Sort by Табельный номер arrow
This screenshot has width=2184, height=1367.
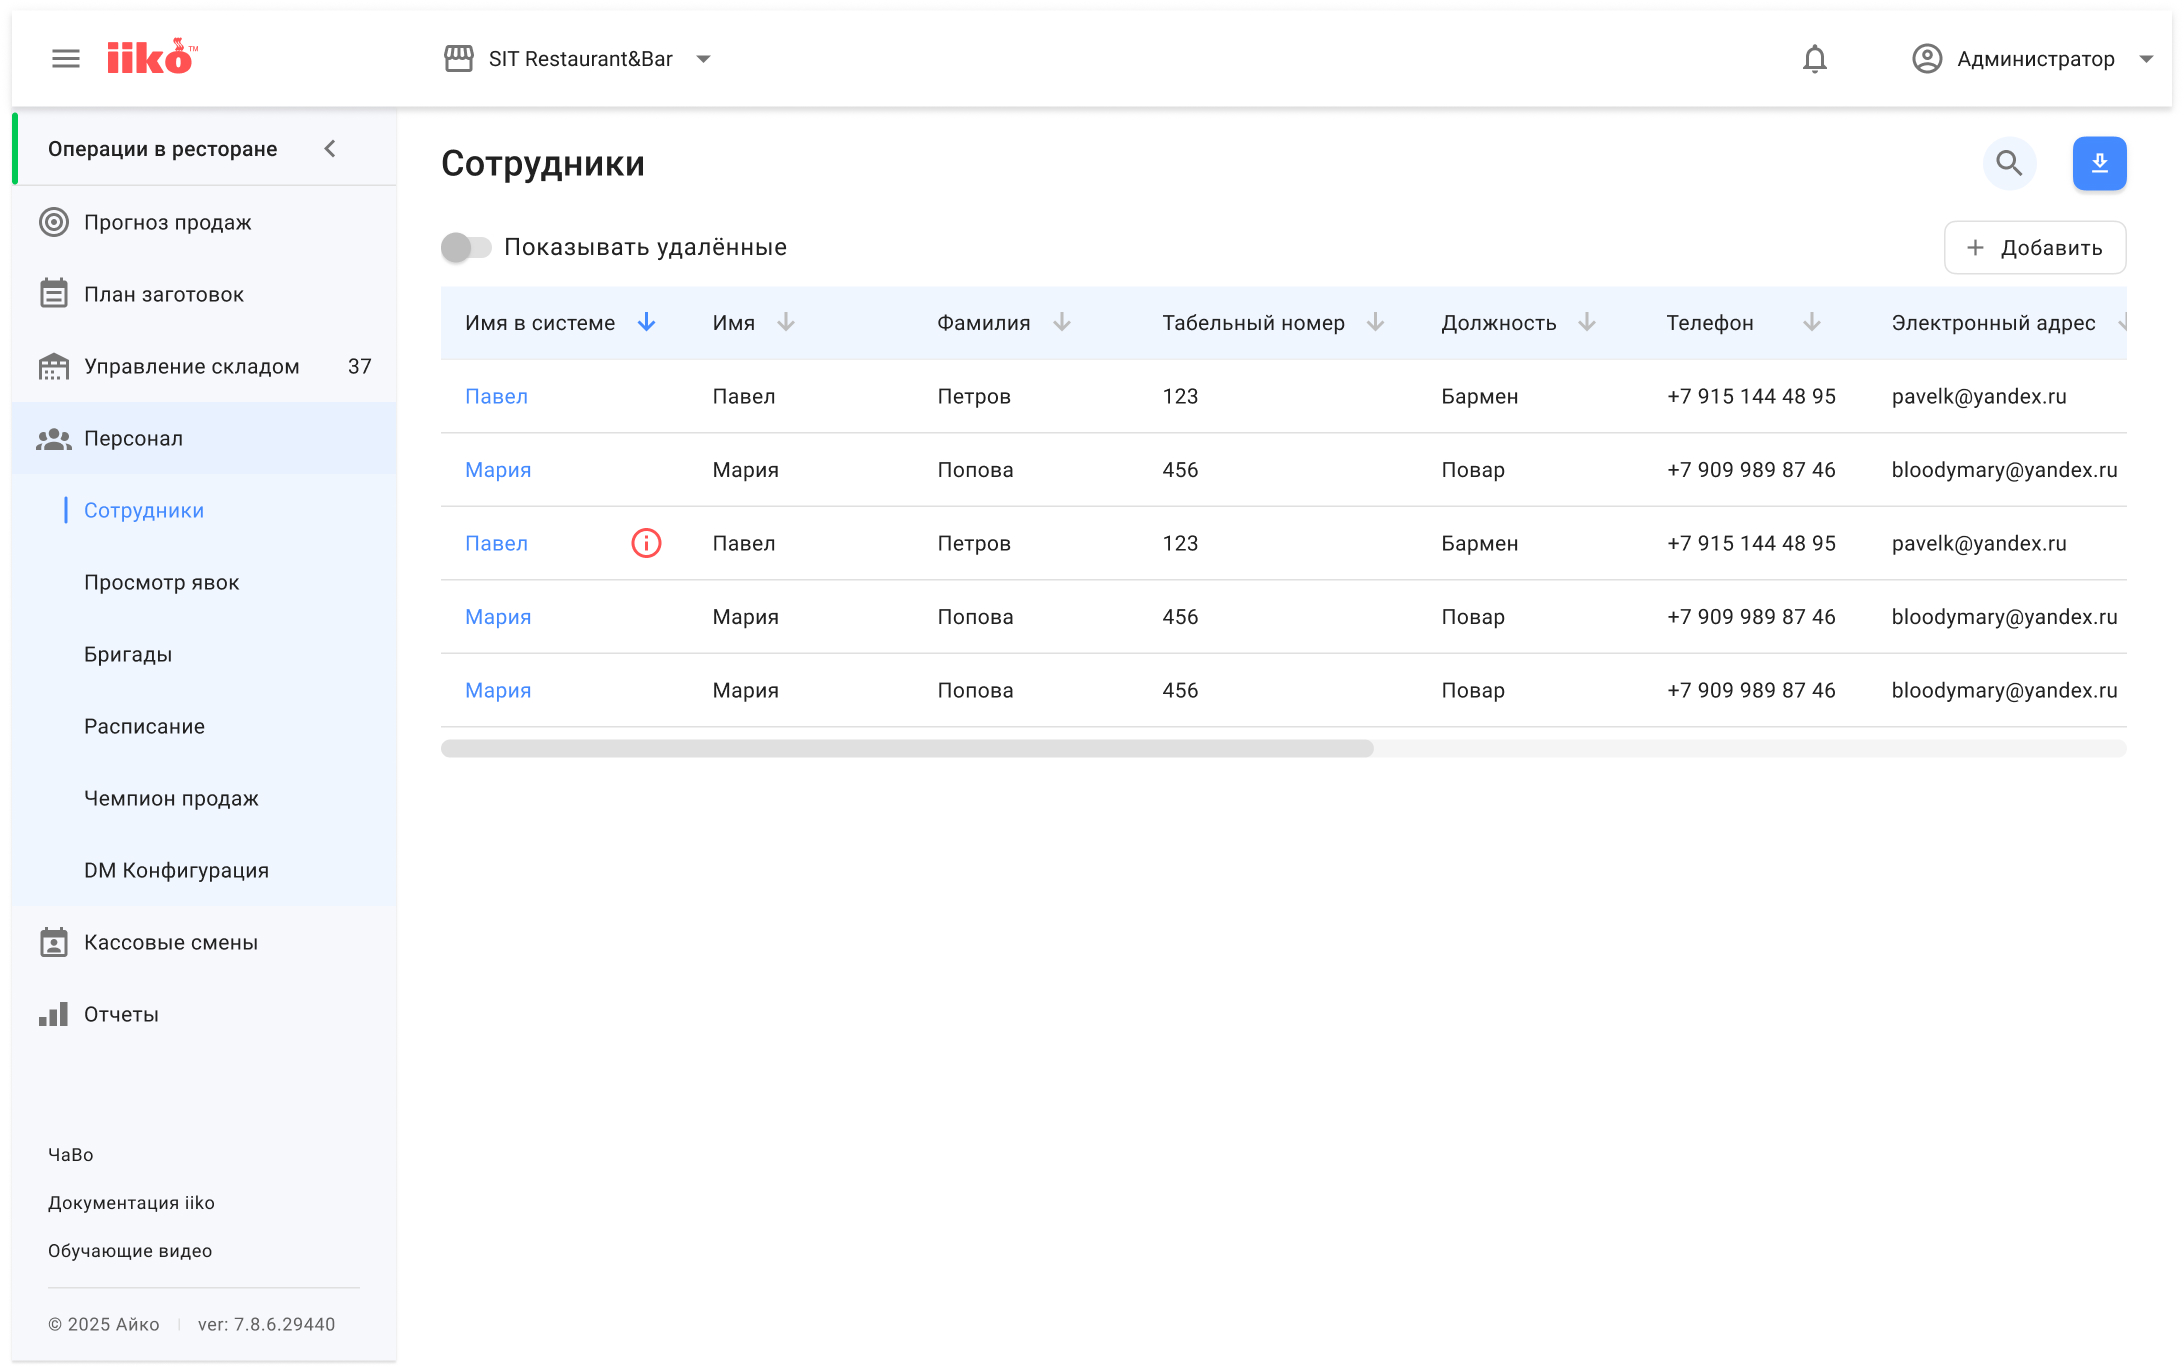click(1375, 322)
